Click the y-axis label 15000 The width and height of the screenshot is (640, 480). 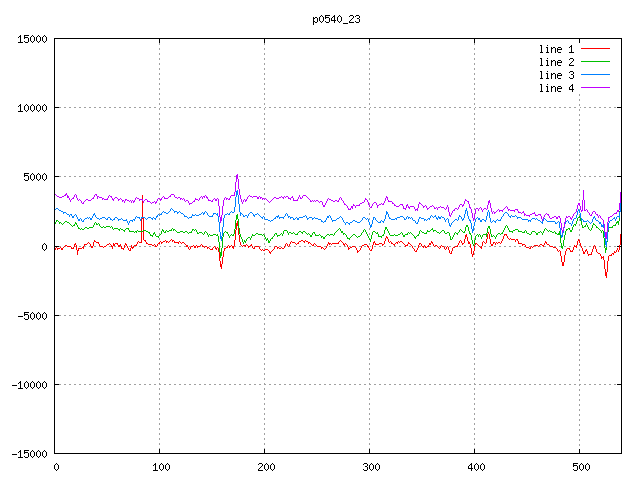pyautogui.click(x=32, y=39)
